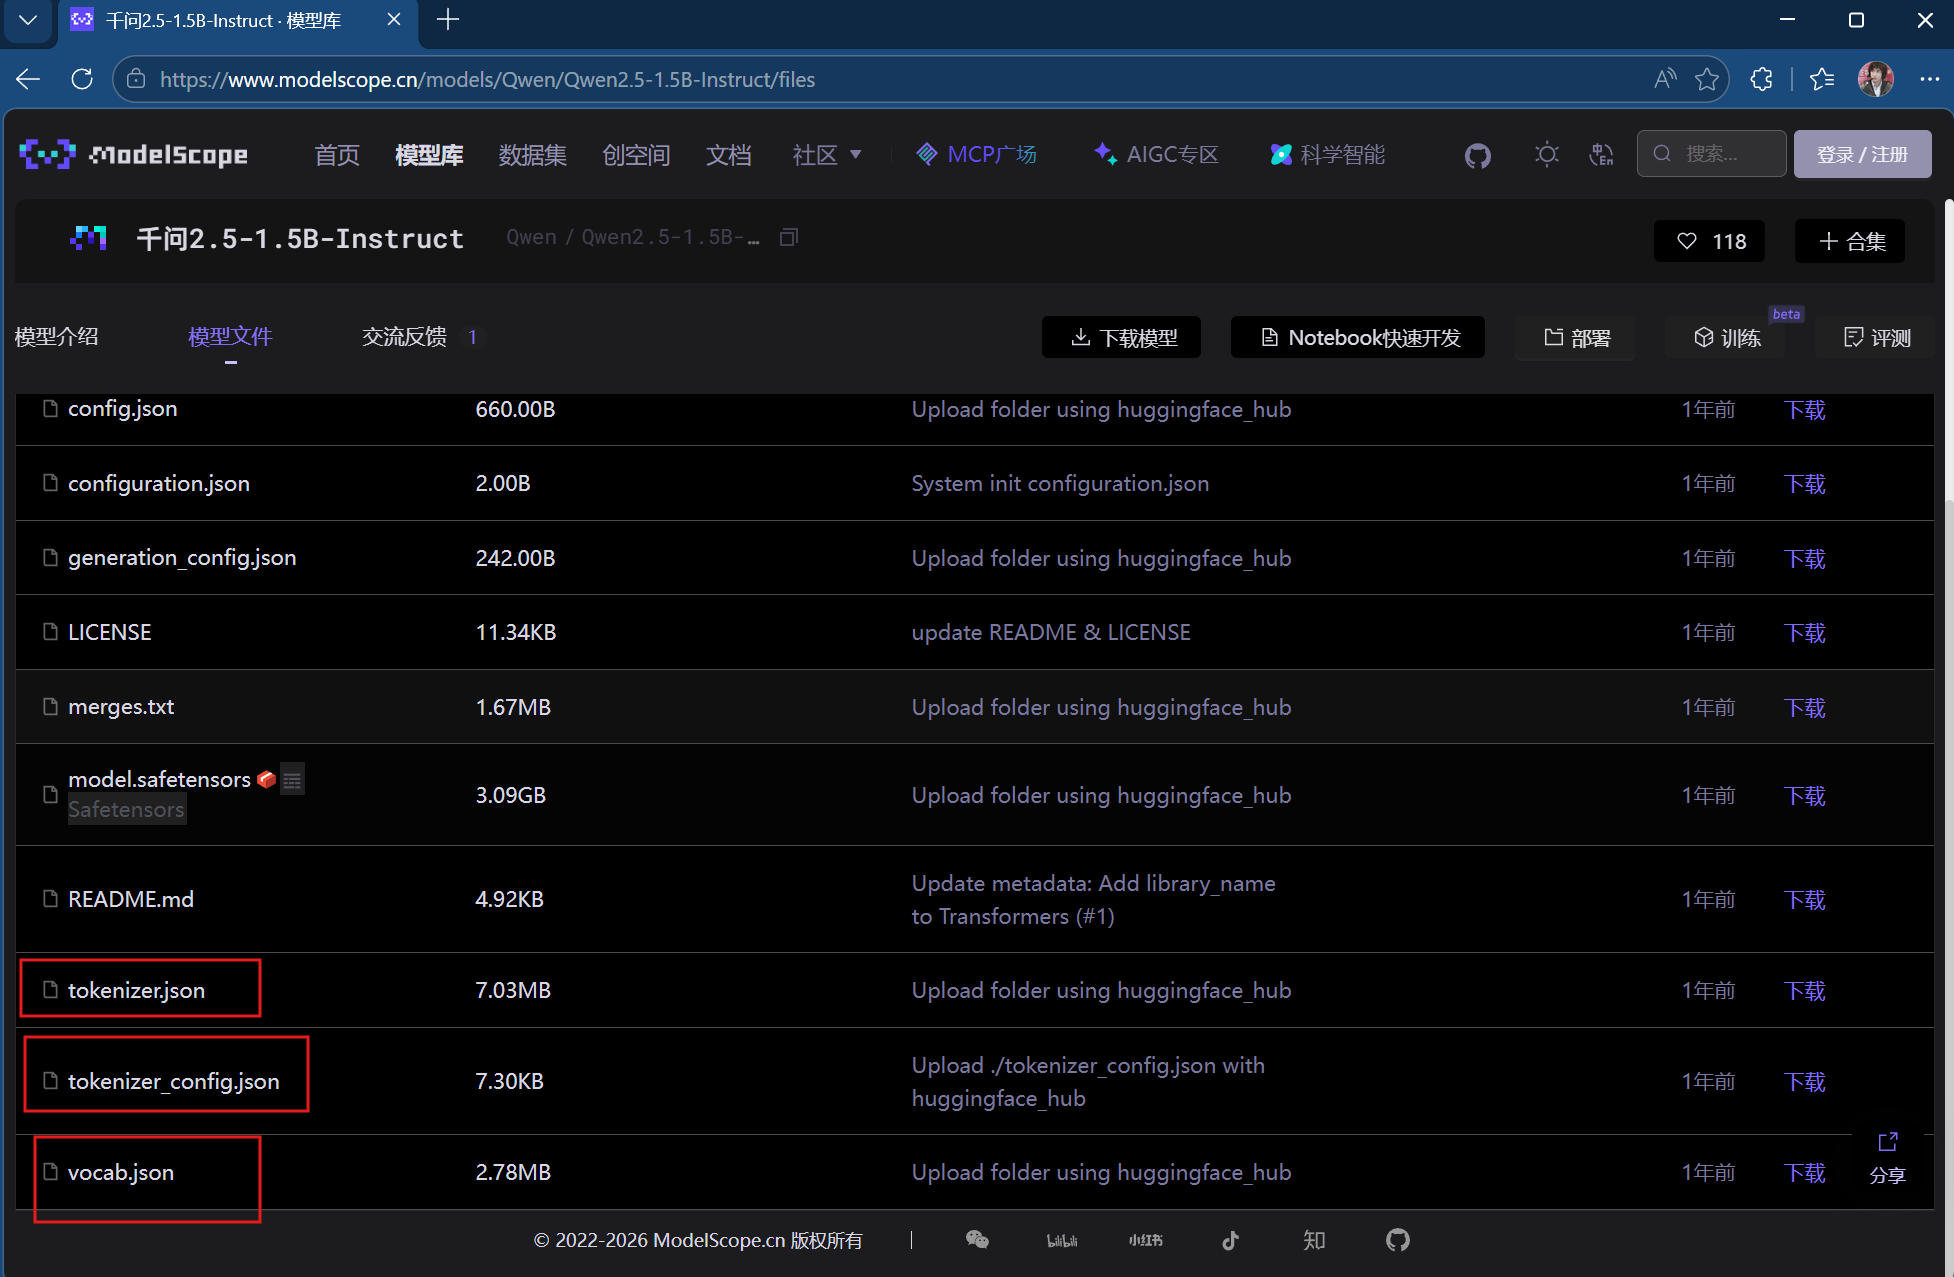This screenshot has height=1277, width=1954.
Task: Copy the model ID with the copy icon
Action: (x=789, y=237)
